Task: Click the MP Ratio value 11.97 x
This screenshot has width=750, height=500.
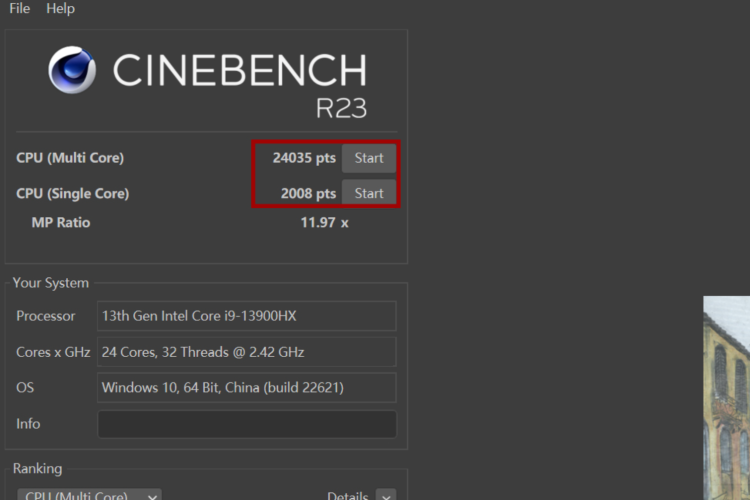Action: (x=324, y=222)
